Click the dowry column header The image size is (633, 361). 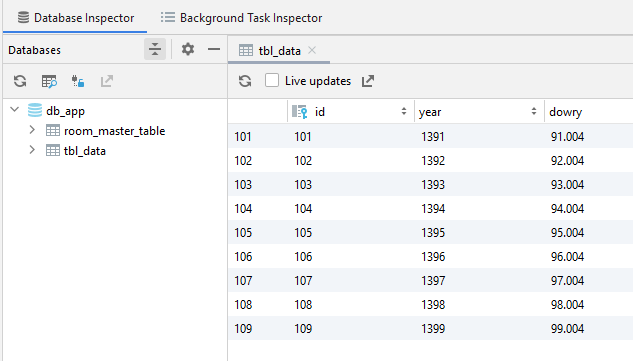[x=589, y=111]
